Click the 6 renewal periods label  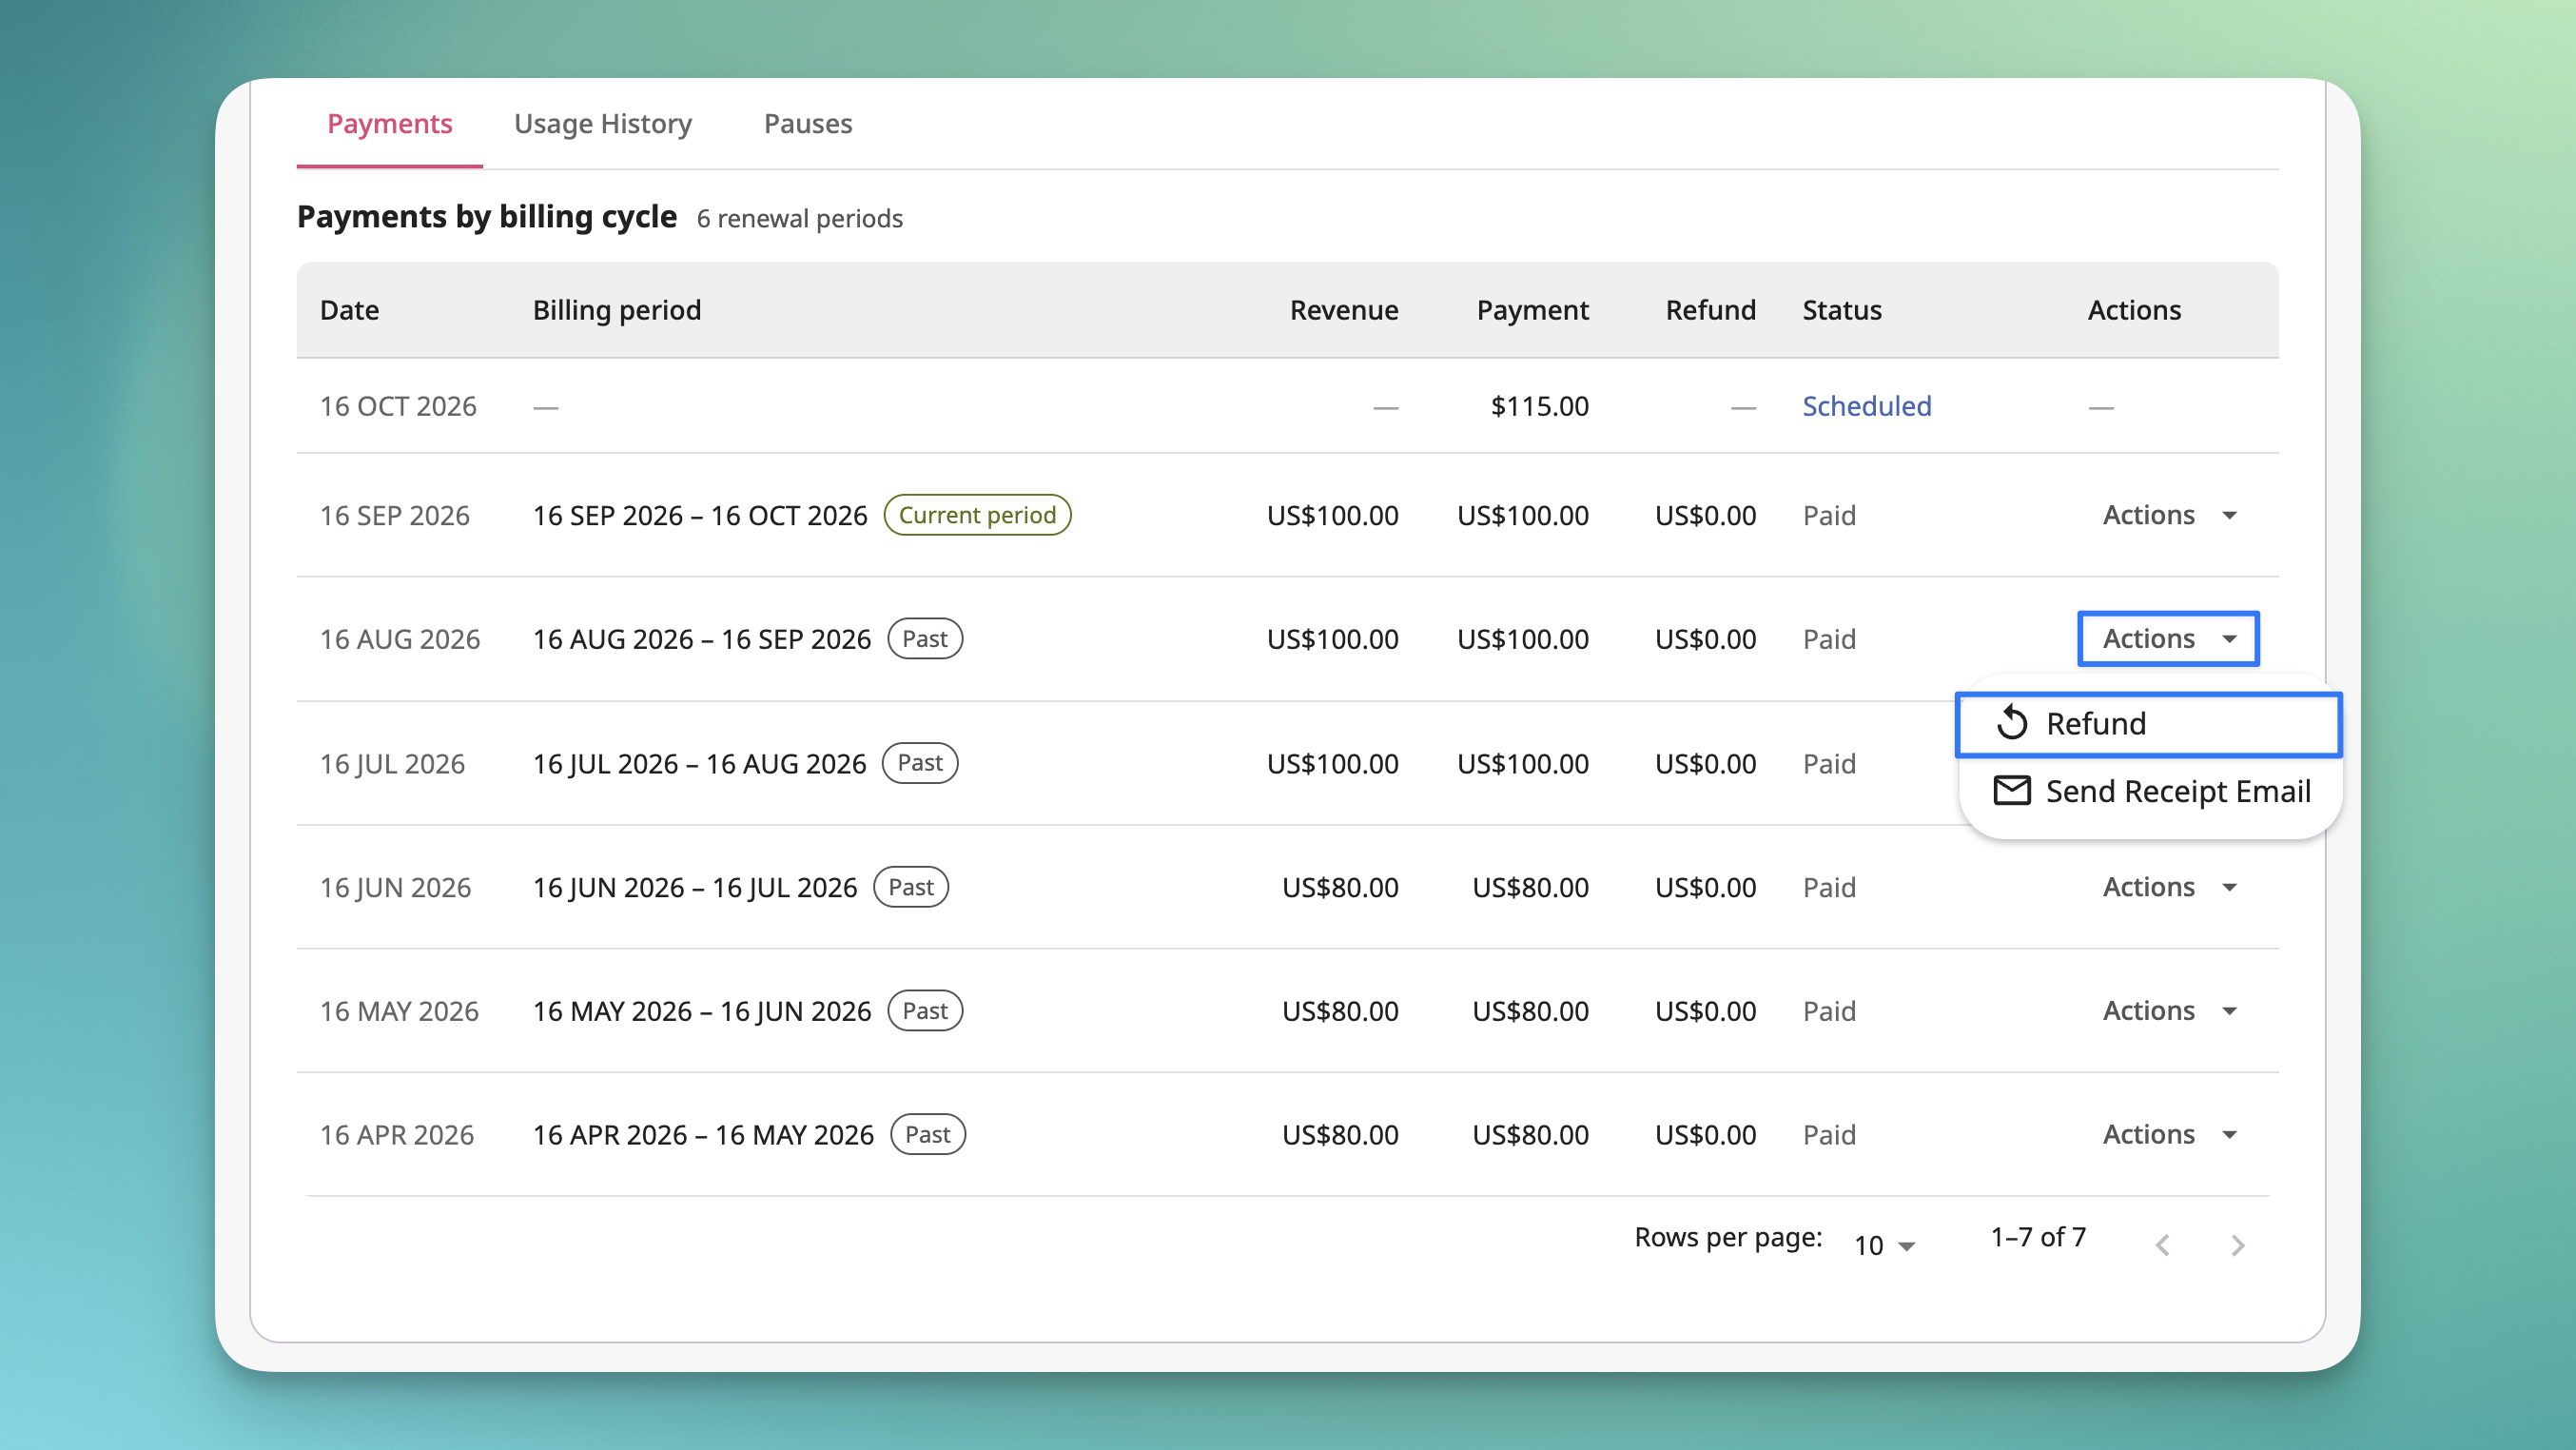(x=800, y=218)
